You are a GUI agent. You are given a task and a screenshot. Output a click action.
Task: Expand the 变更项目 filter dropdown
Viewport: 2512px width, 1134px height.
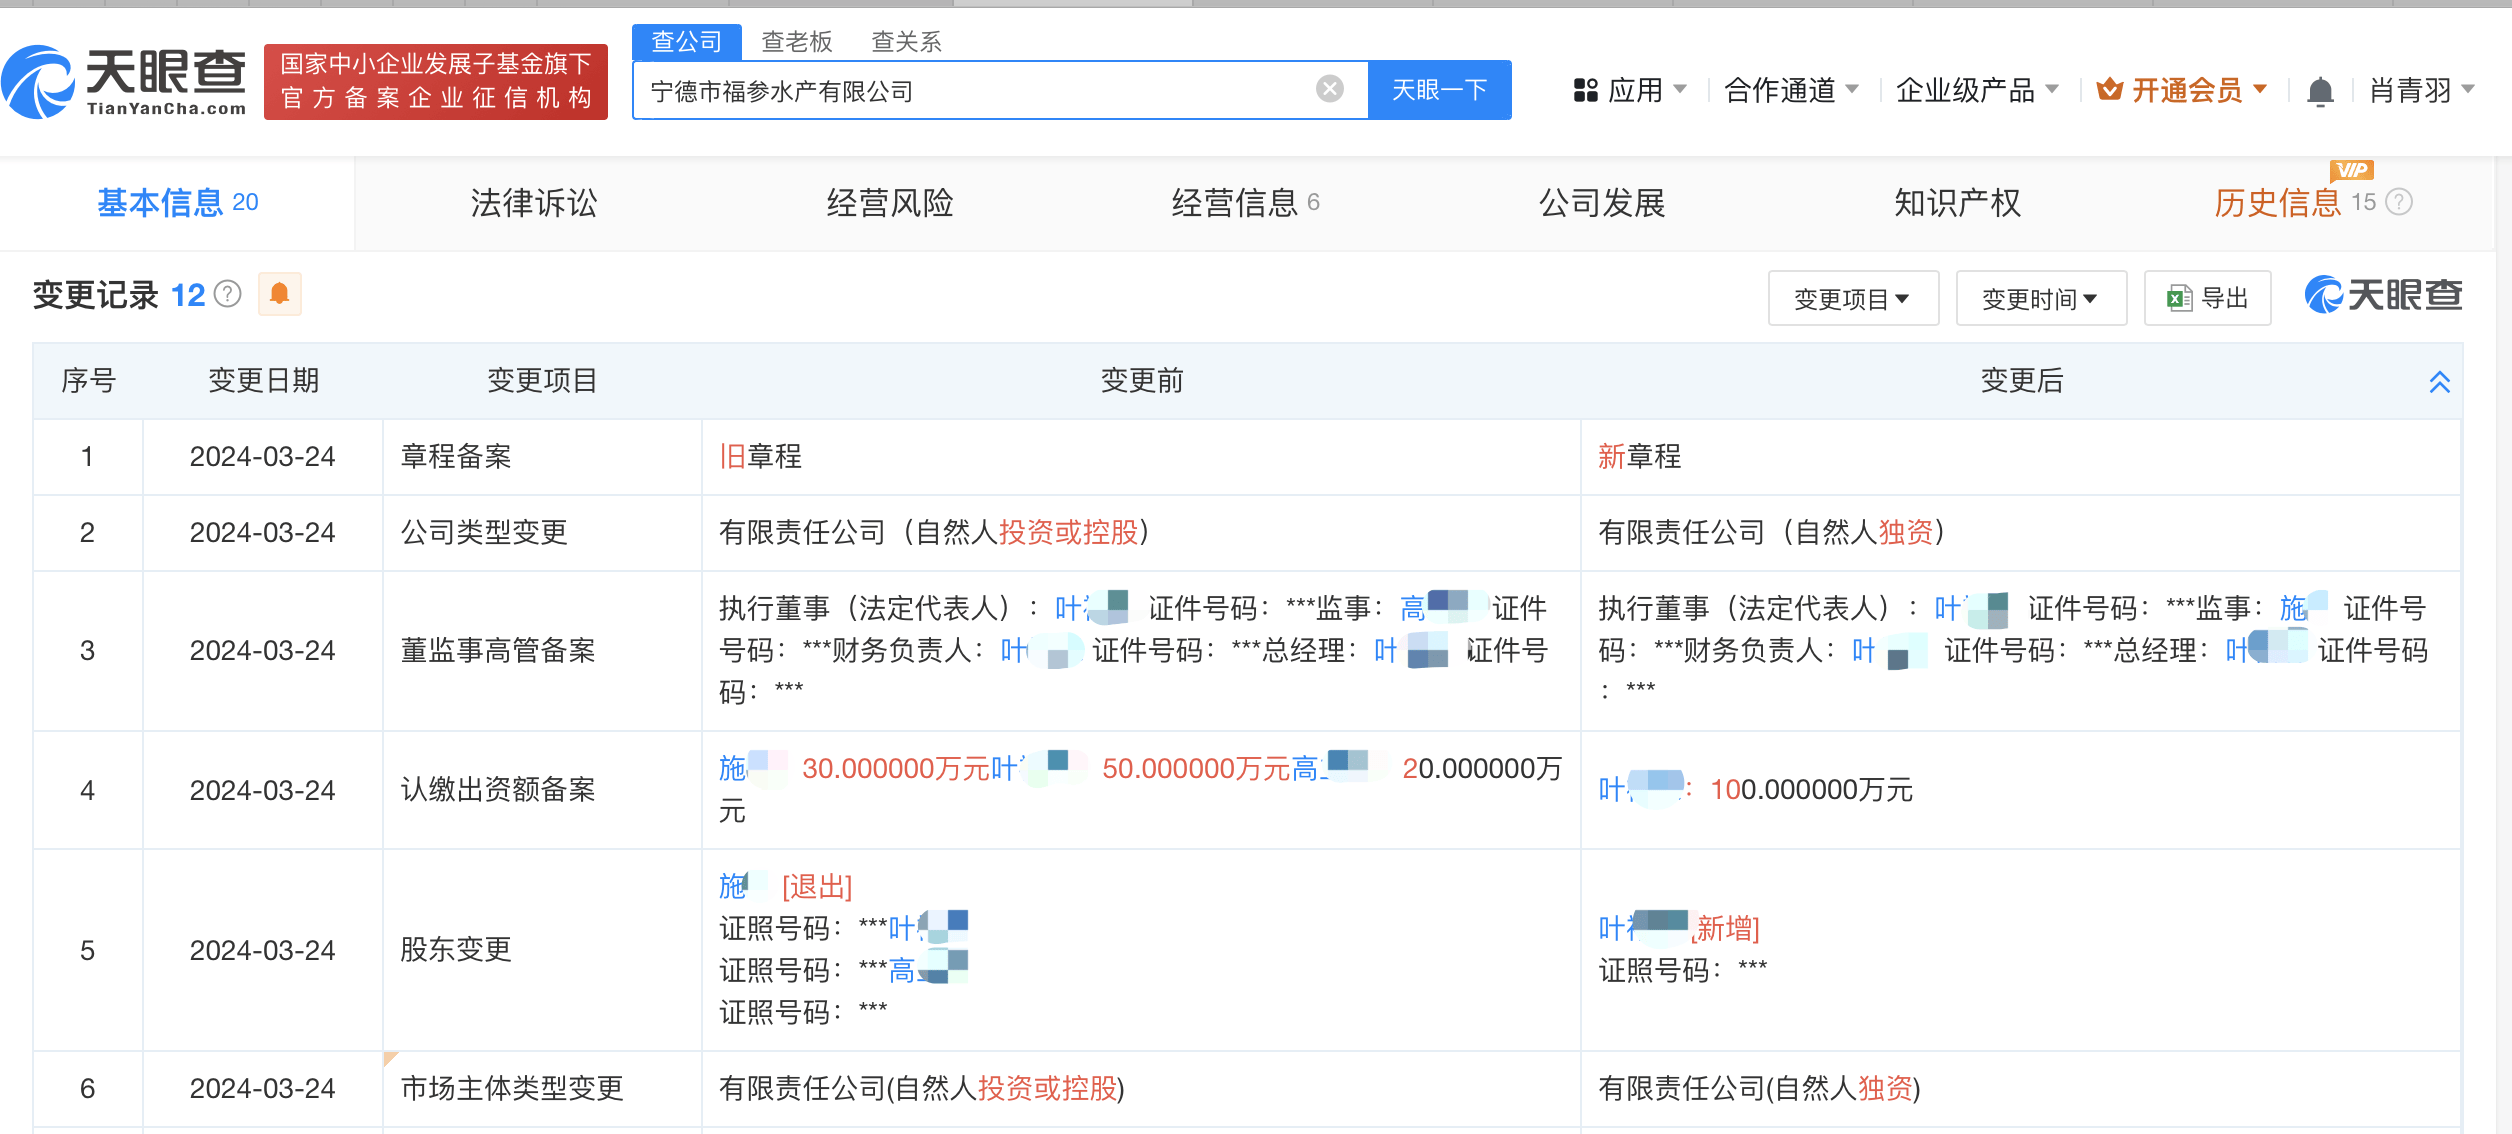[x=1853, y=298]
